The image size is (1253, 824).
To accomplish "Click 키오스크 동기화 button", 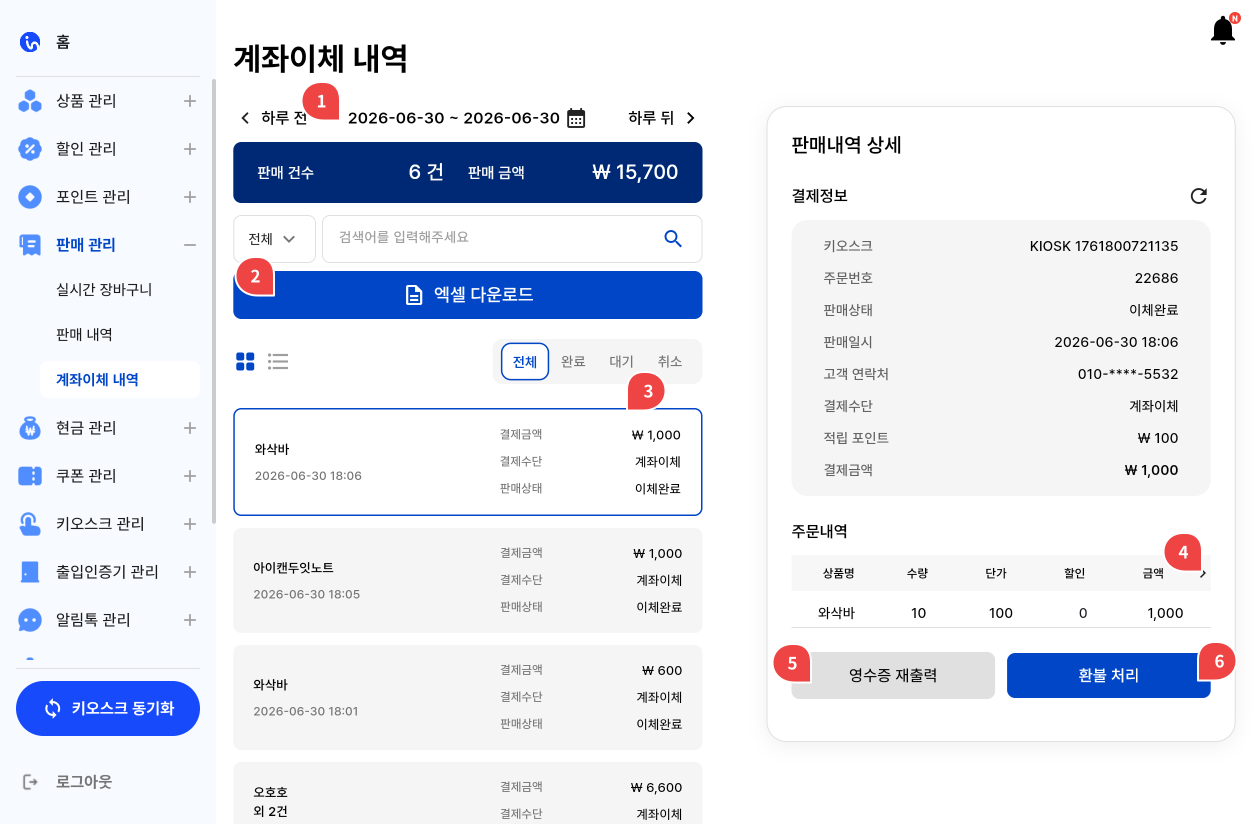I will (x=108, y=708).
